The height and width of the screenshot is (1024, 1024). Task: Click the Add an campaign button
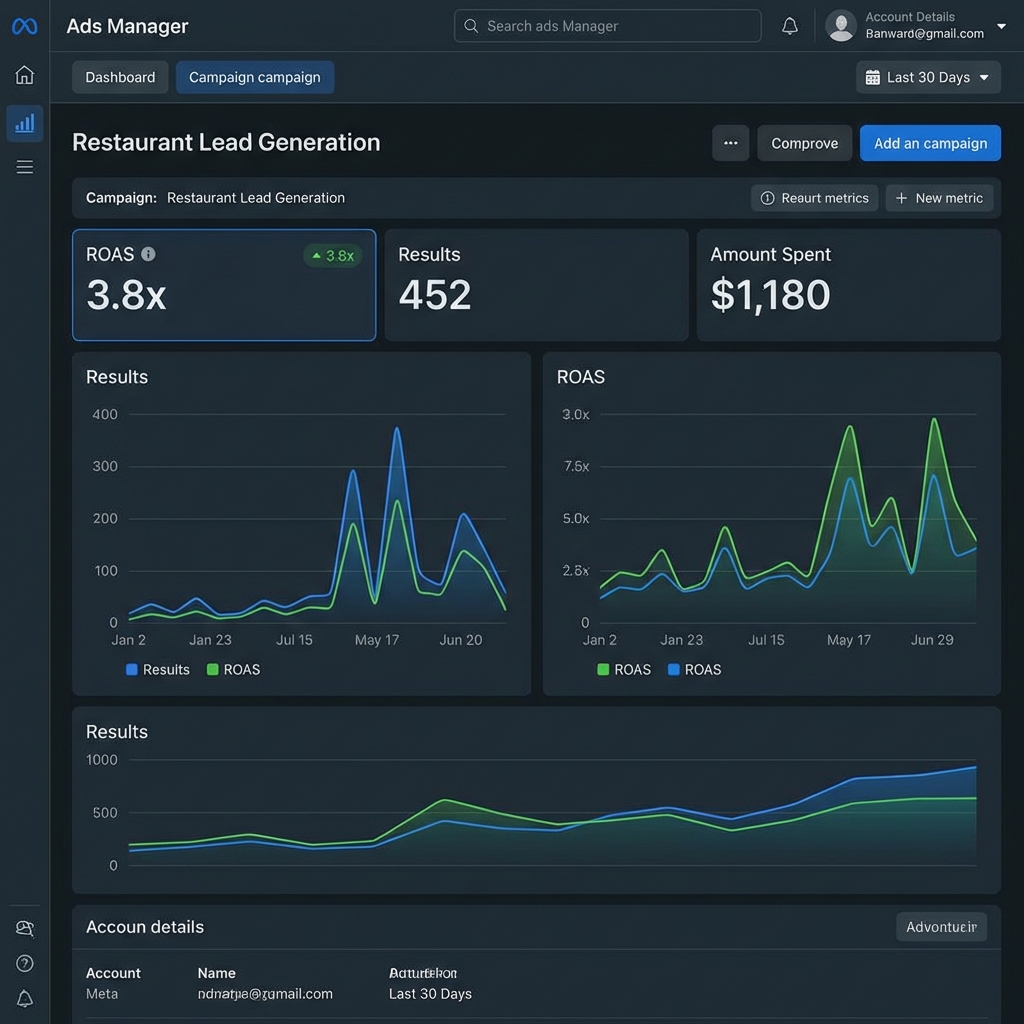[930, 143]
